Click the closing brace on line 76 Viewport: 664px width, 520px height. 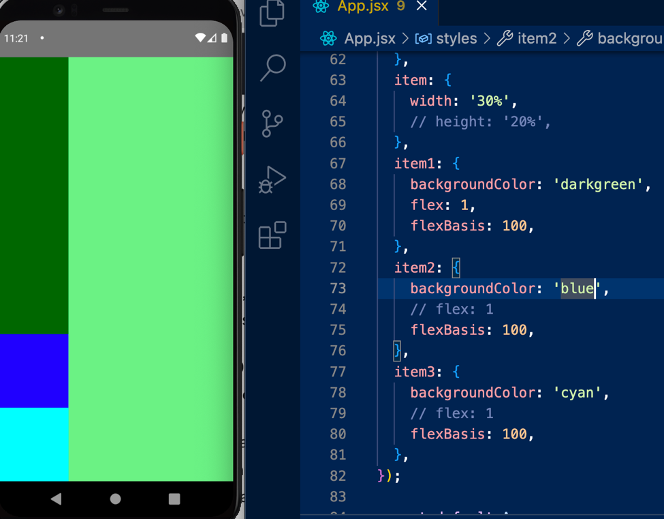(x=397, y=351)
